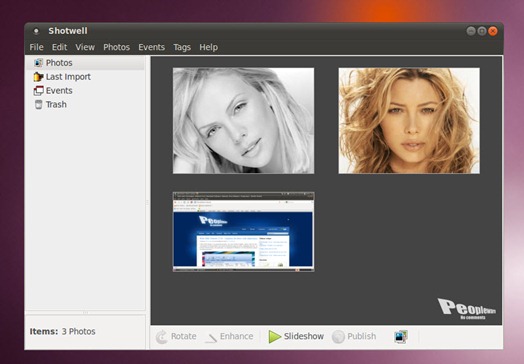Select the black and white portrait thumbnail
This screenshot has width=524, height=364.
pos(243,121)
